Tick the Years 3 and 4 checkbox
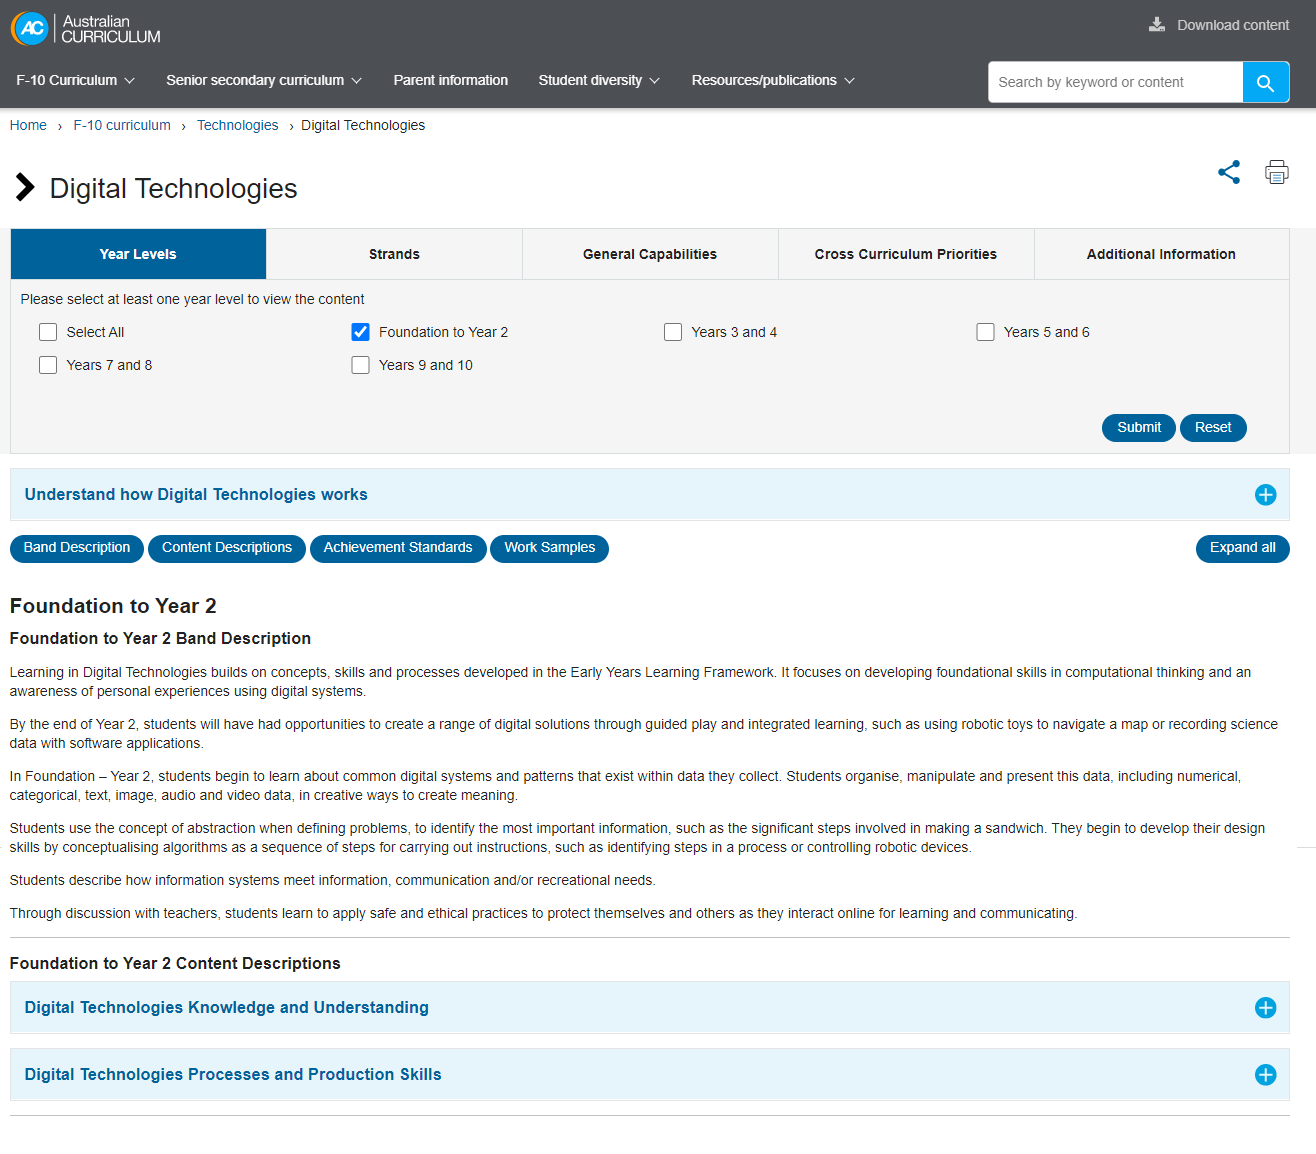Image resolution: width=1316 pixels, height=1154 pixels. coord(673,332)
